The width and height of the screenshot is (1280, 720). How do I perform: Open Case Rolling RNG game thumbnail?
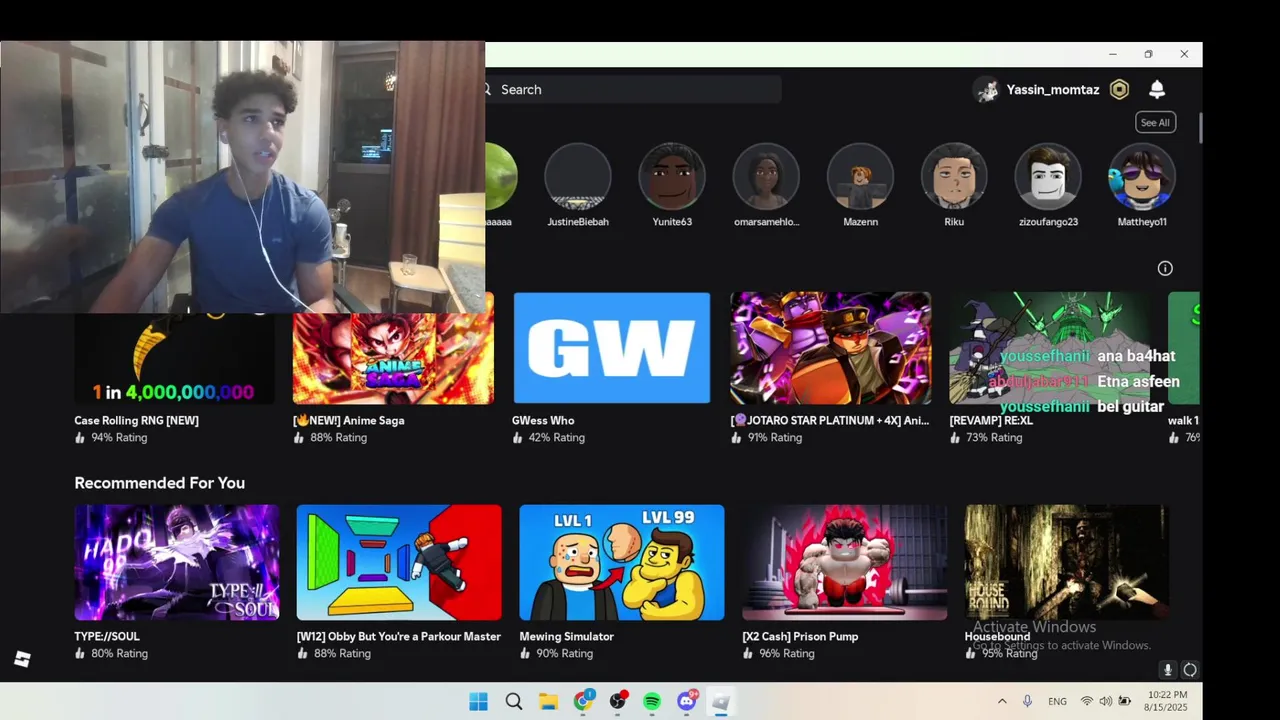174,358
